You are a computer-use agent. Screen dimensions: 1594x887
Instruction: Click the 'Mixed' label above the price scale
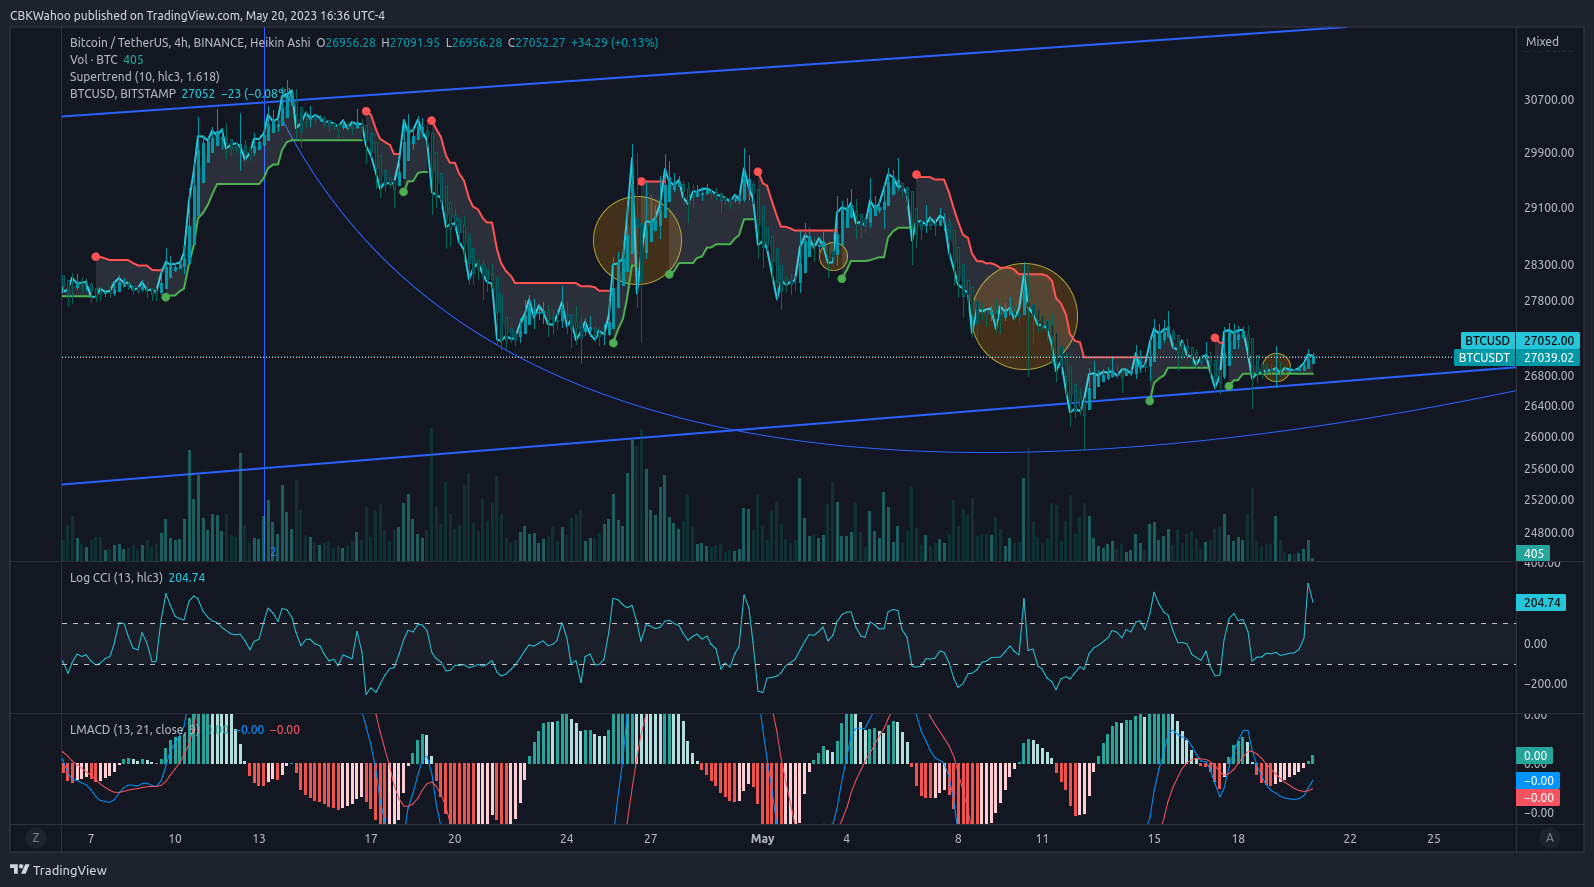(x=1542, y=42)
